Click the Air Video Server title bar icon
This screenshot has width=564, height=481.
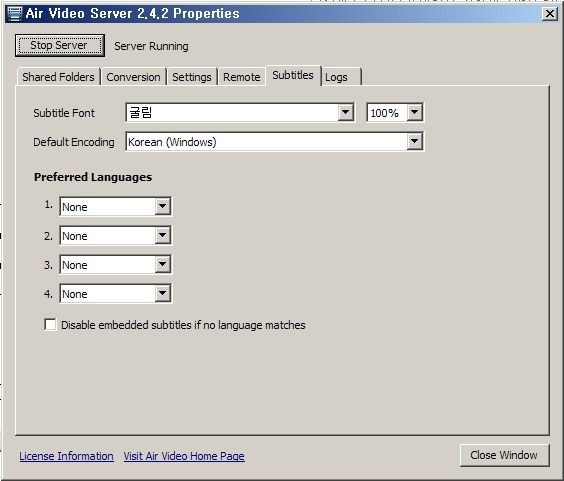(15, 14)
